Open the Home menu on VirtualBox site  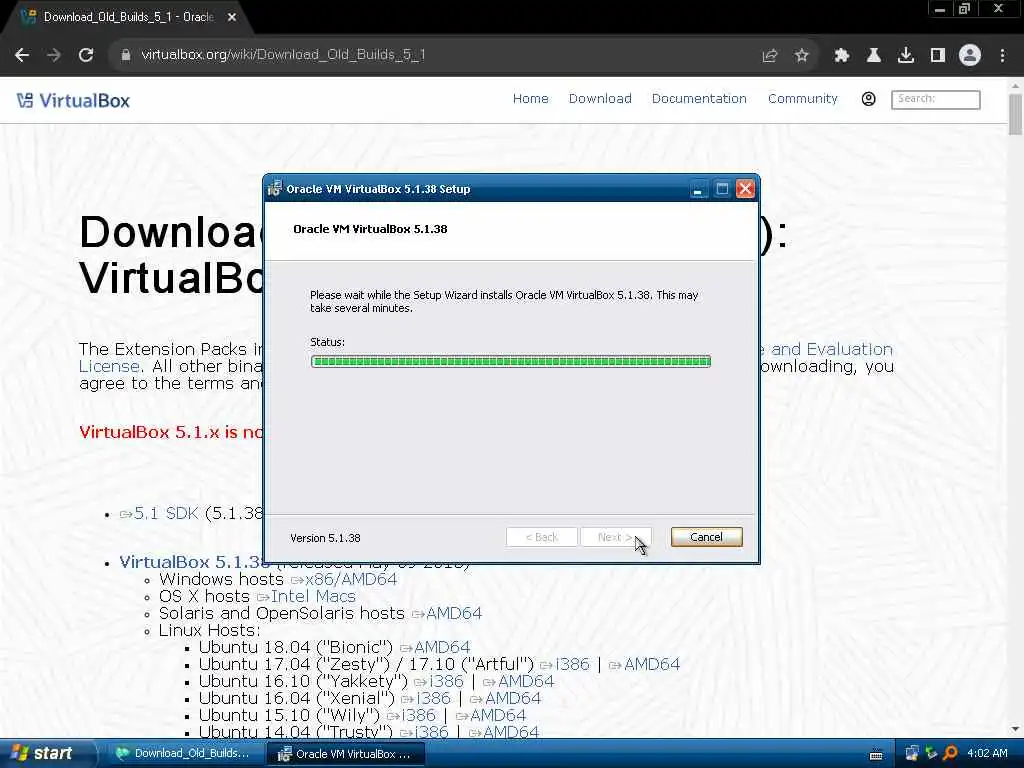(530, 99)
